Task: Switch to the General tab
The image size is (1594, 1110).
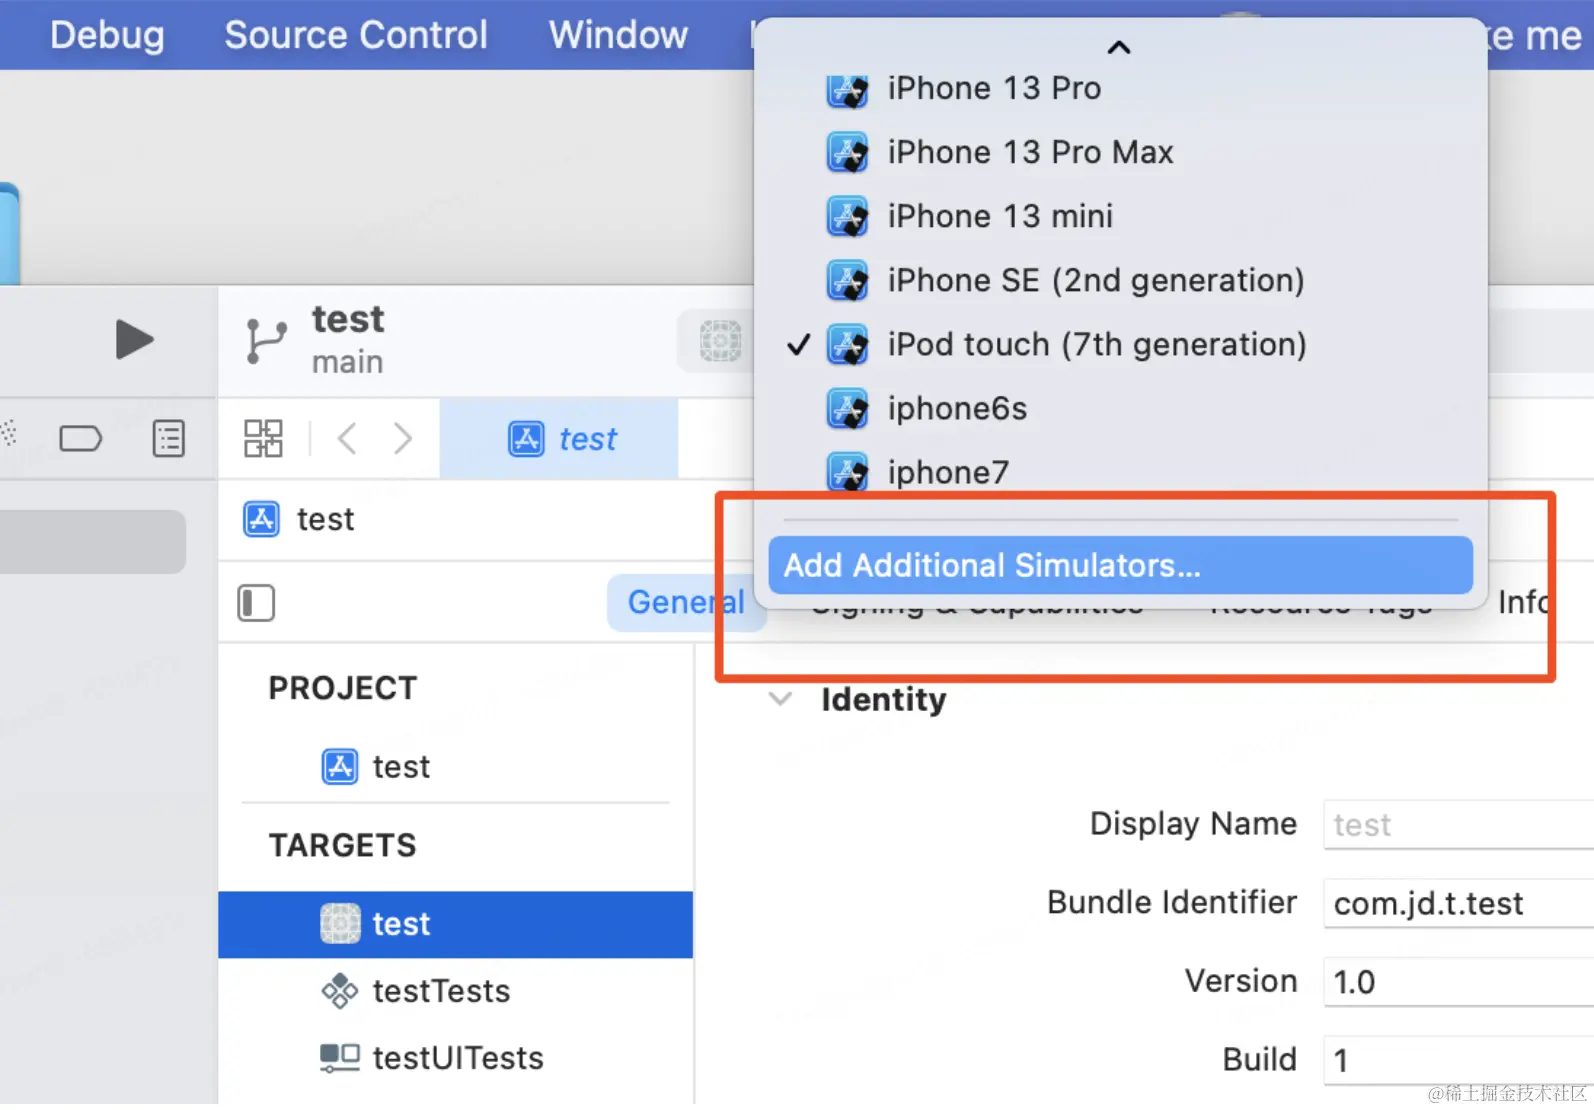Action: click(x=684, y=602)
